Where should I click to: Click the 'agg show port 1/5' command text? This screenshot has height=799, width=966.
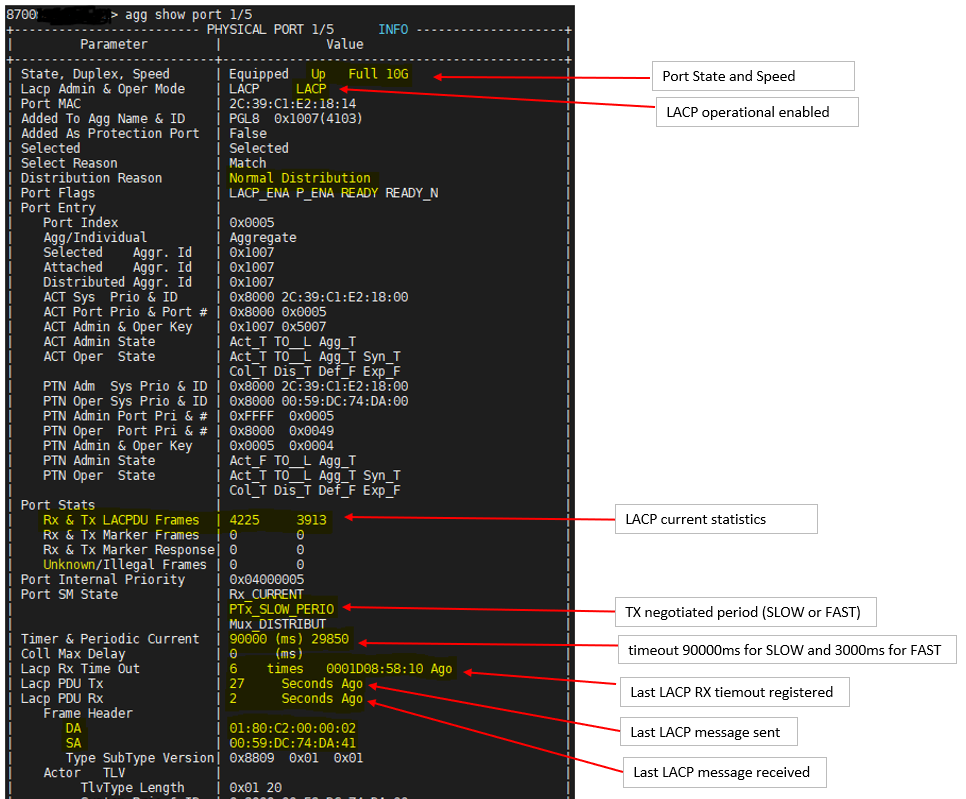coord(189,14)
